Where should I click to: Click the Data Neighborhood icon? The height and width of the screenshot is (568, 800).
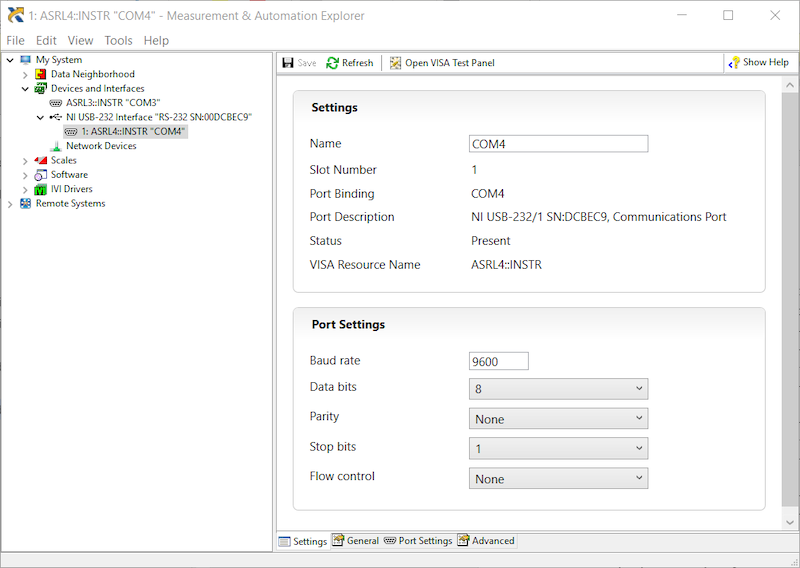pos(40,74)
